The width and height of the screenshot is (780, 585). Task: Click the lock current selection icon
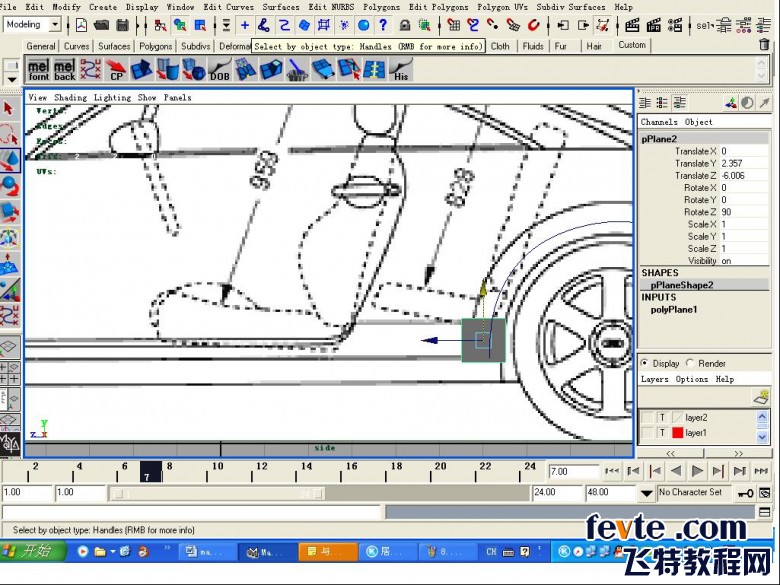point(405,25)
